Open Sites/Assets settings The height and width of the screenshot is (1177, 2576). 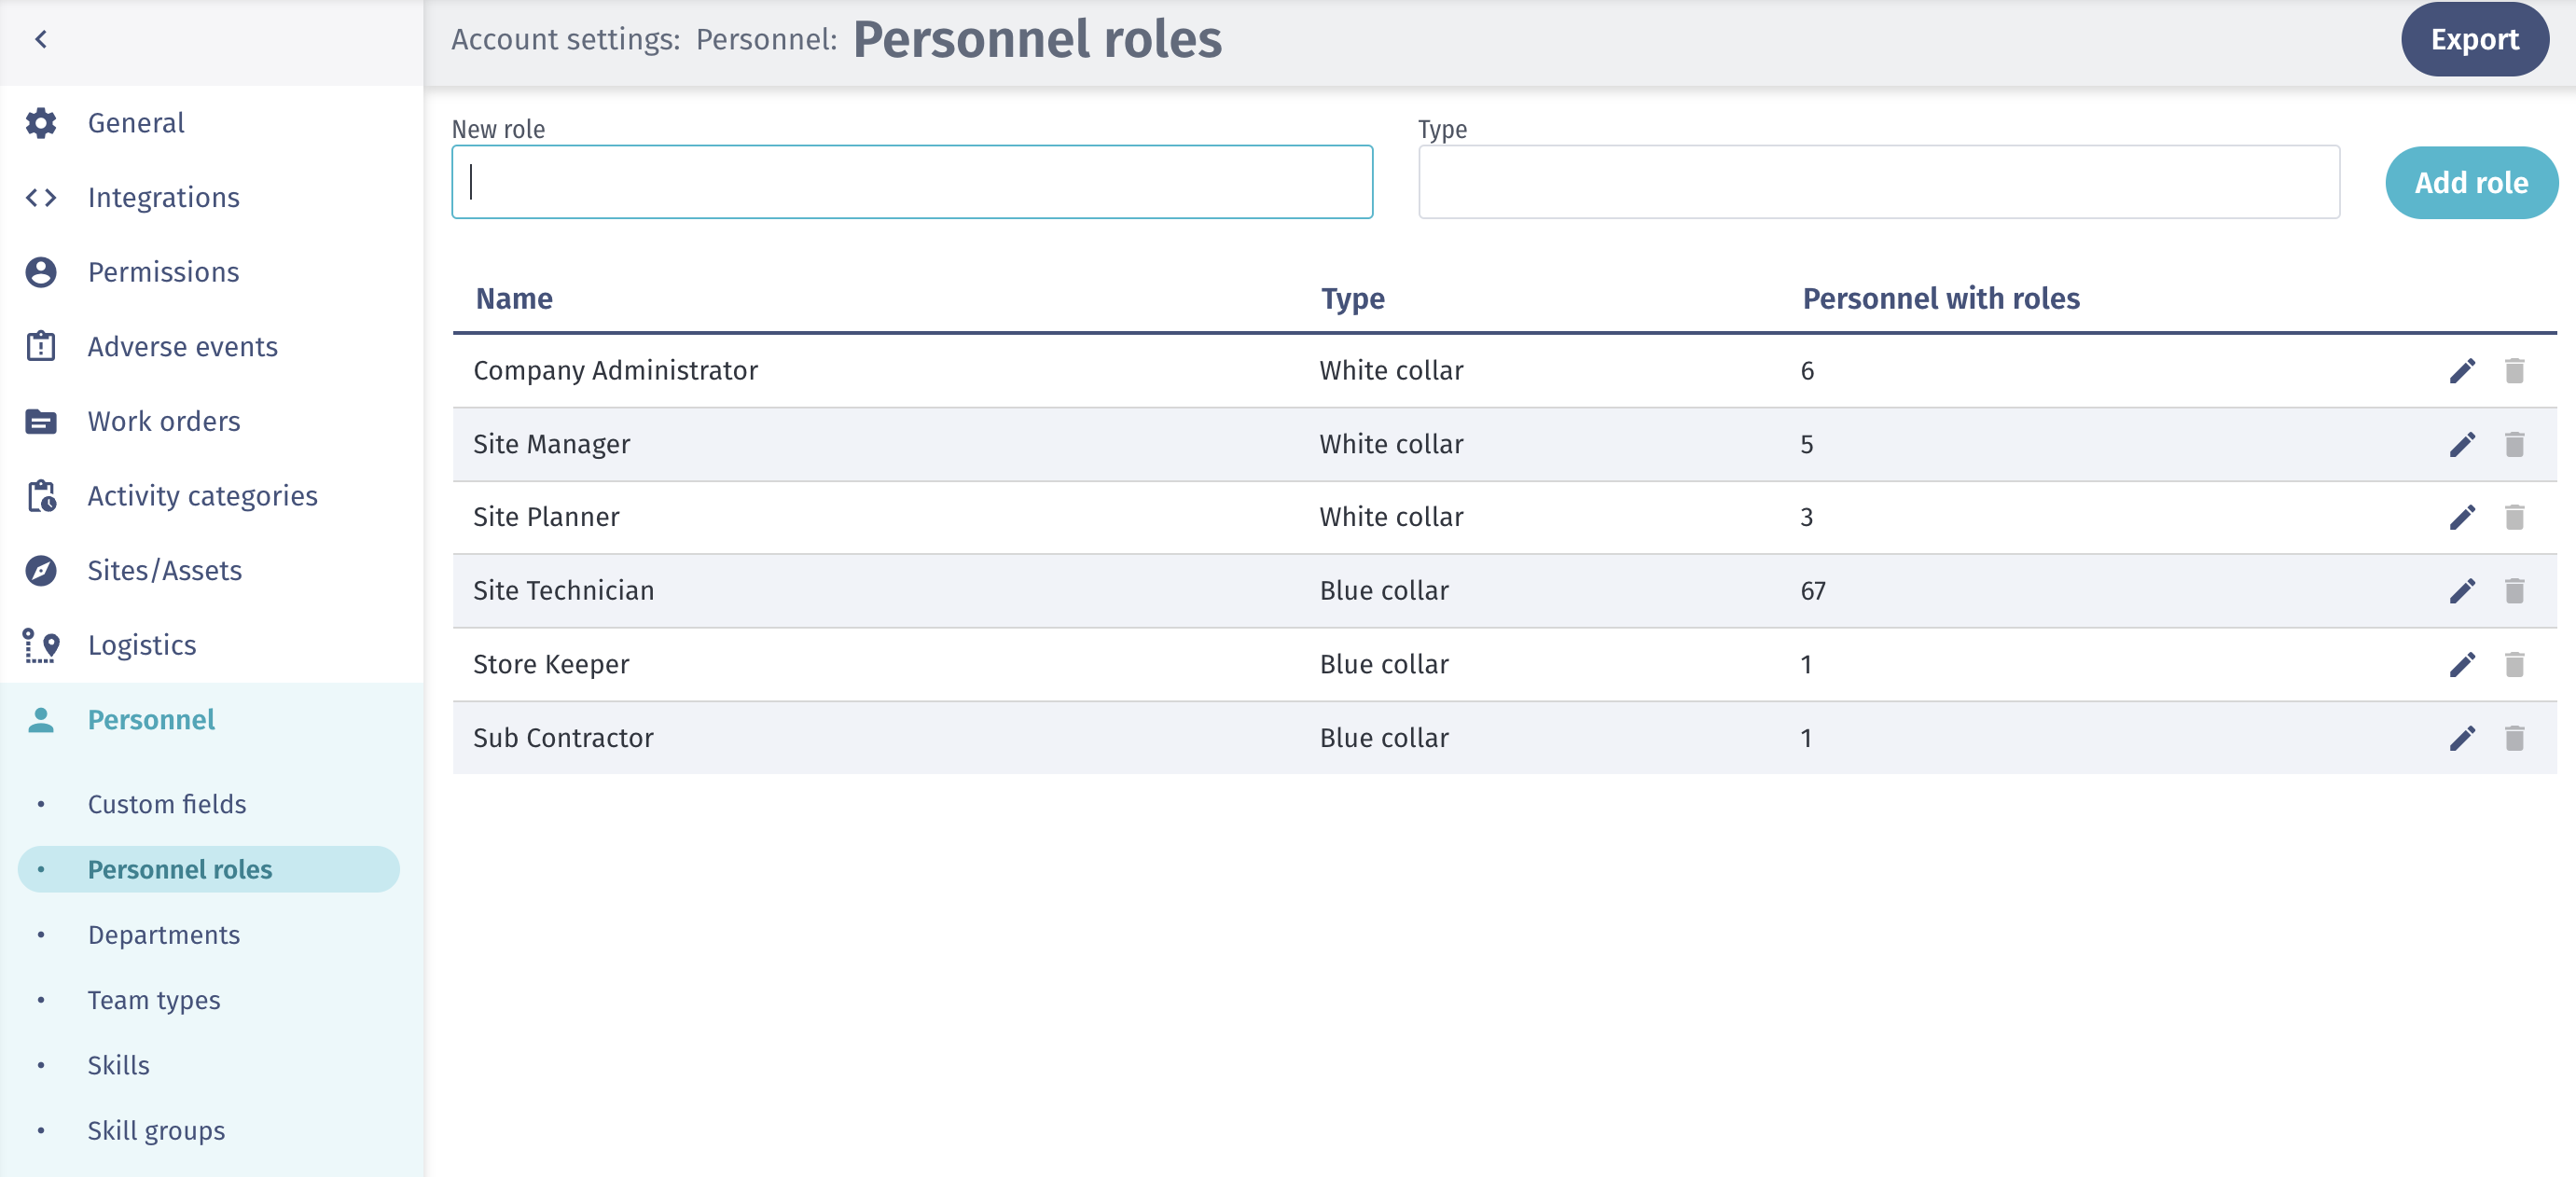point(165,570)
